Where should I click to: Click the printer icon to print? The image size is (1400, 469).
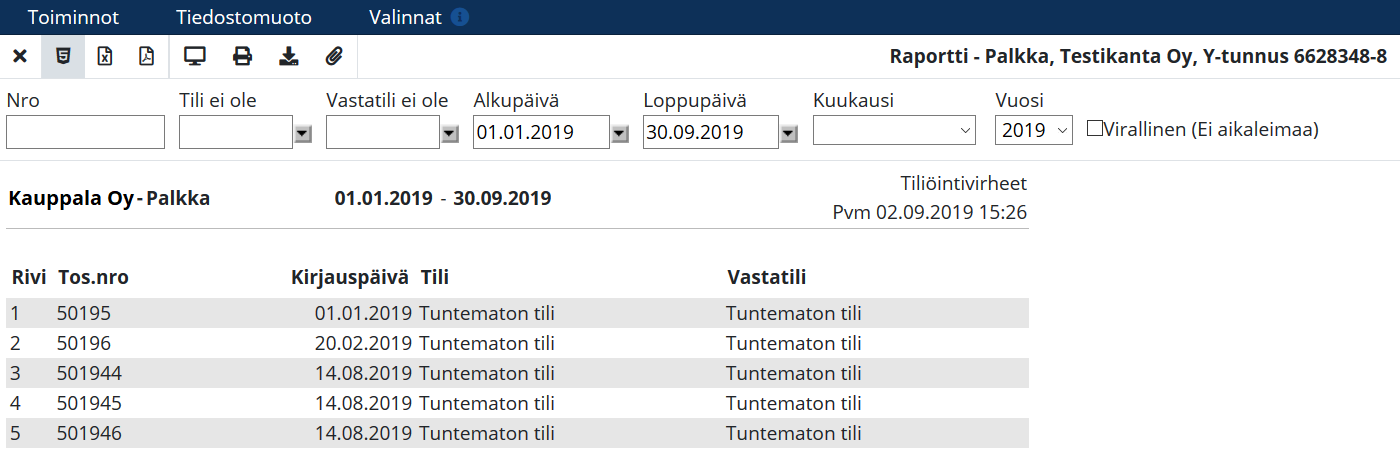(242, 57)
